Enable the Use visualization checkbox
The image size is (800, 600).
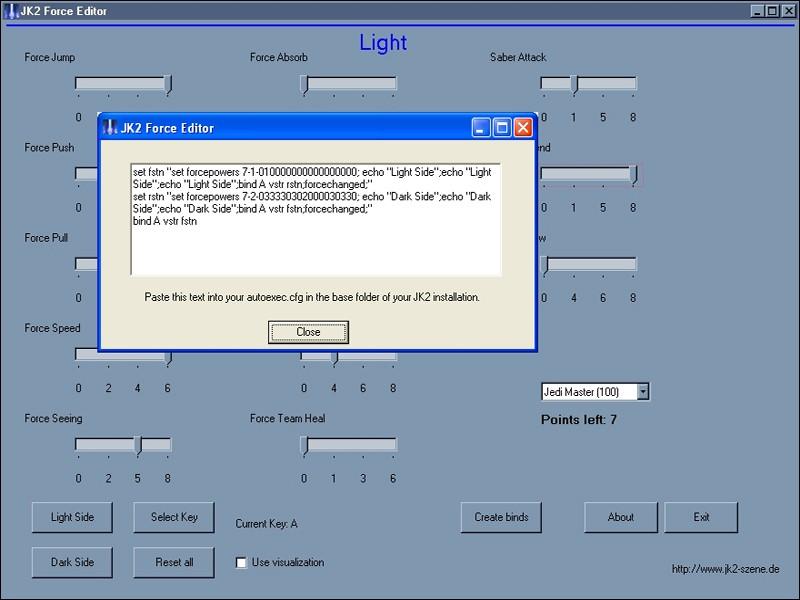(x=241, y=563)
